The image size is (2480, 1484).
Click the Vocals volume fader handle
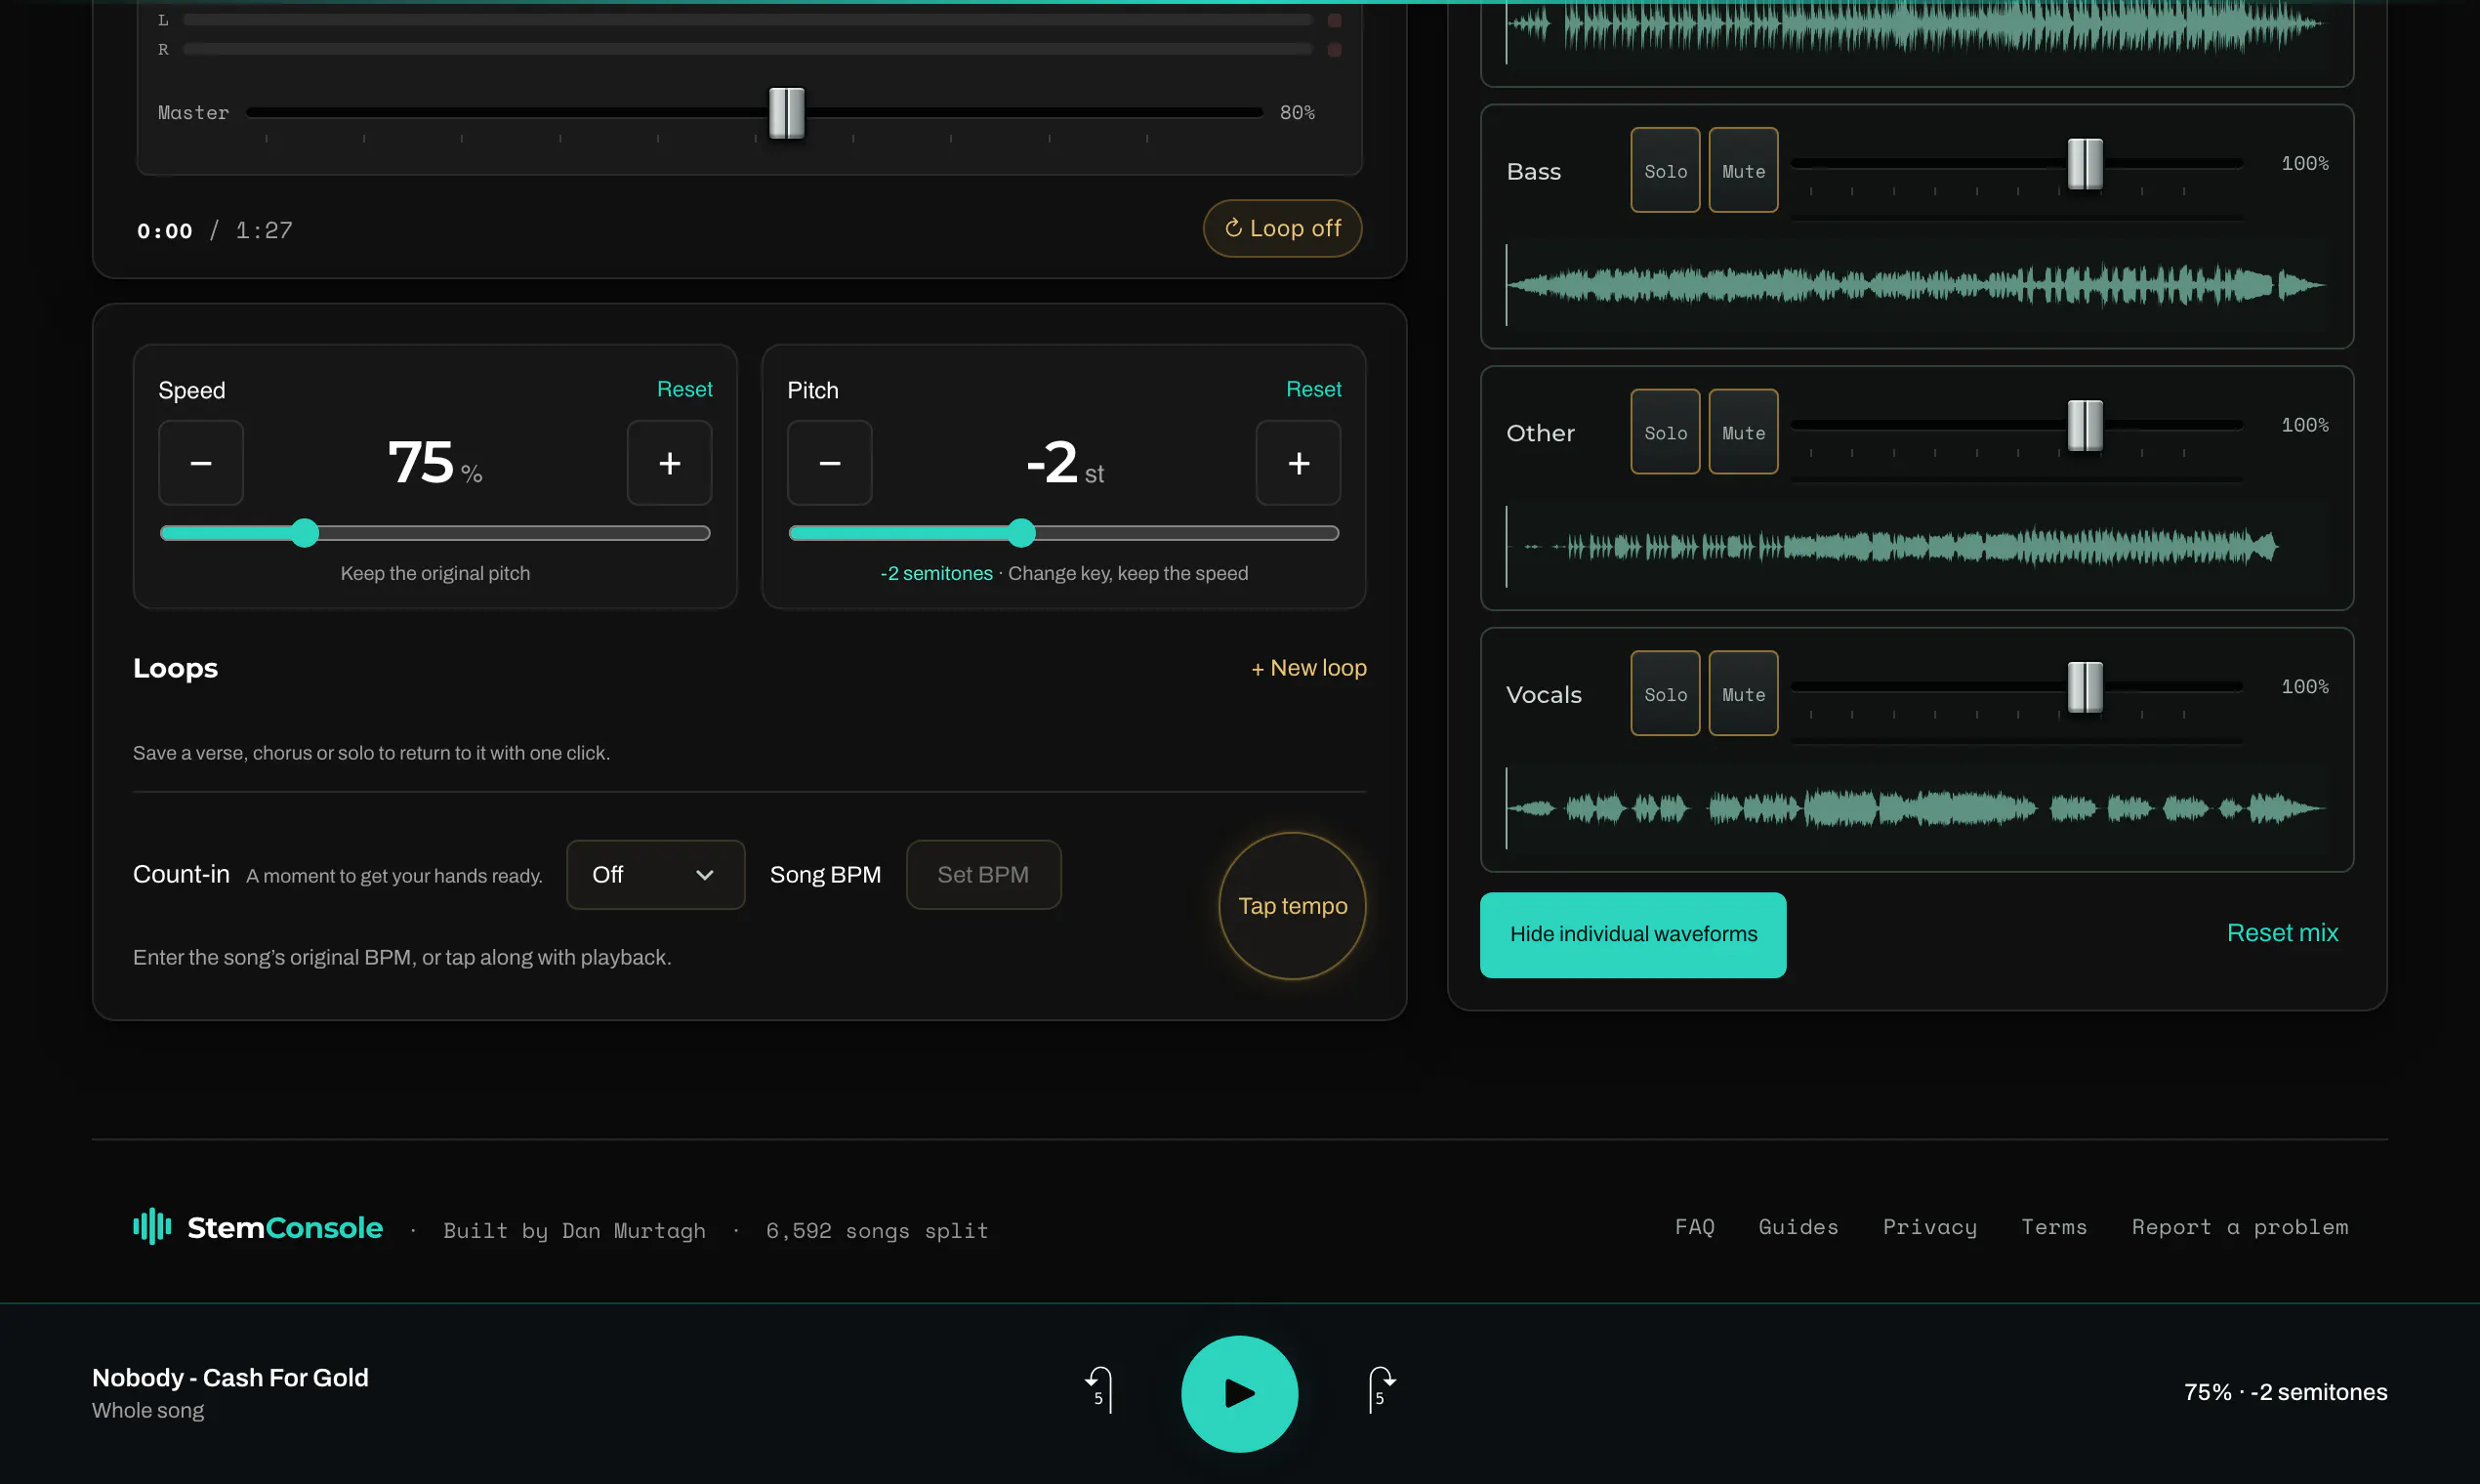click(x=2085, y=688)
